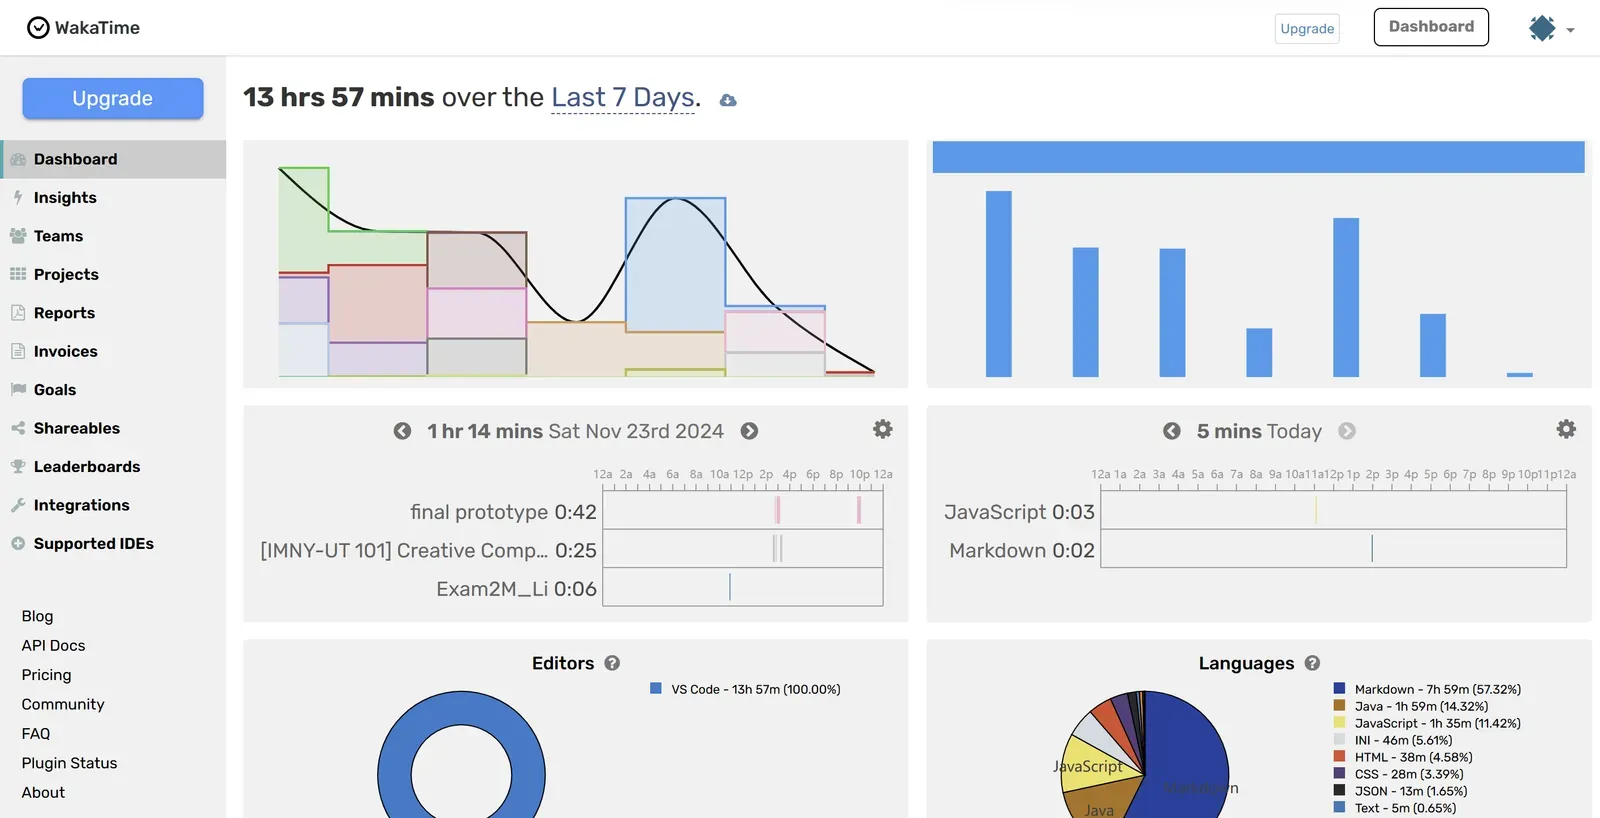Click the Markdown timeline marker in Today panel
Image resolution: width=1600 pixels, height=818 pixels.
coord(1372,548)
